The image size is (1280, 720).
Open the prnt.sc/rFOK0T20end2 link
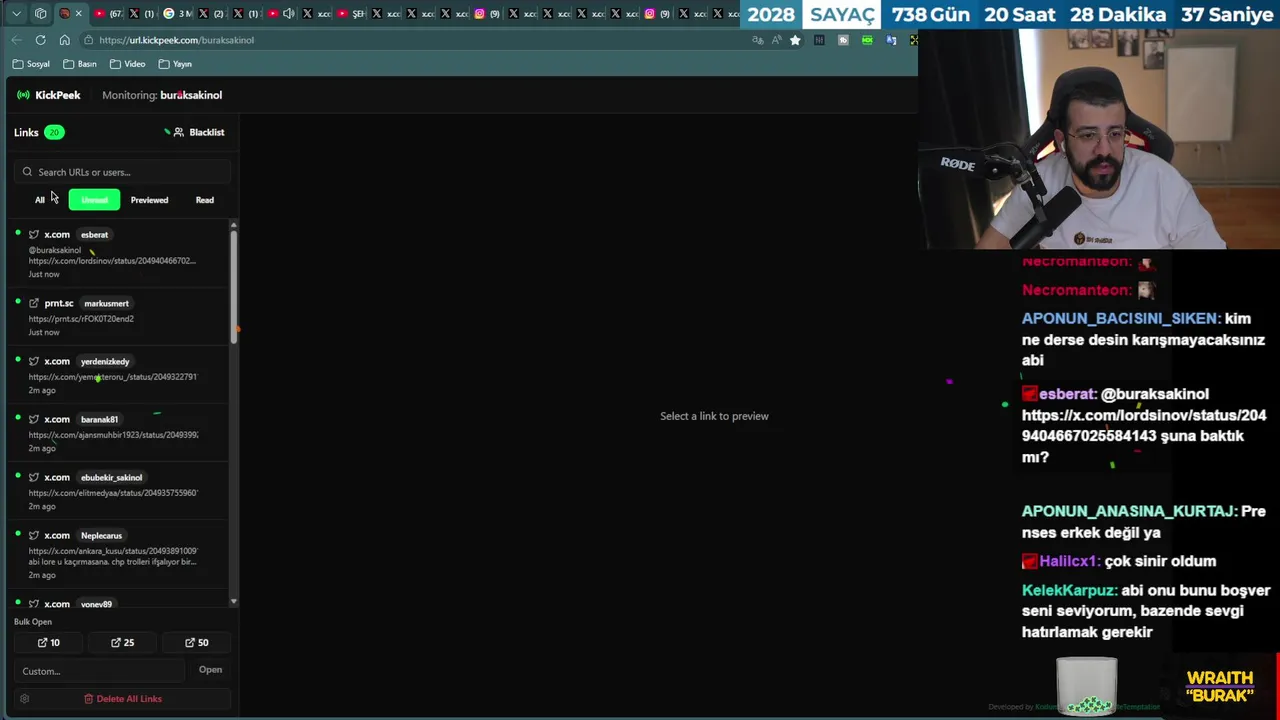81,319
